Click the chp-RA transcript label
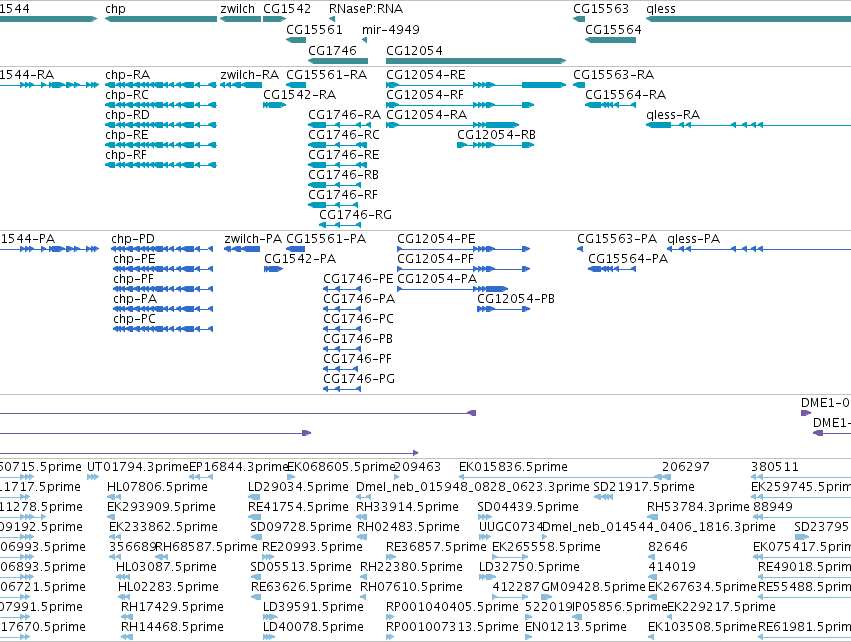851x642 pixels. (x=128, y=75)
